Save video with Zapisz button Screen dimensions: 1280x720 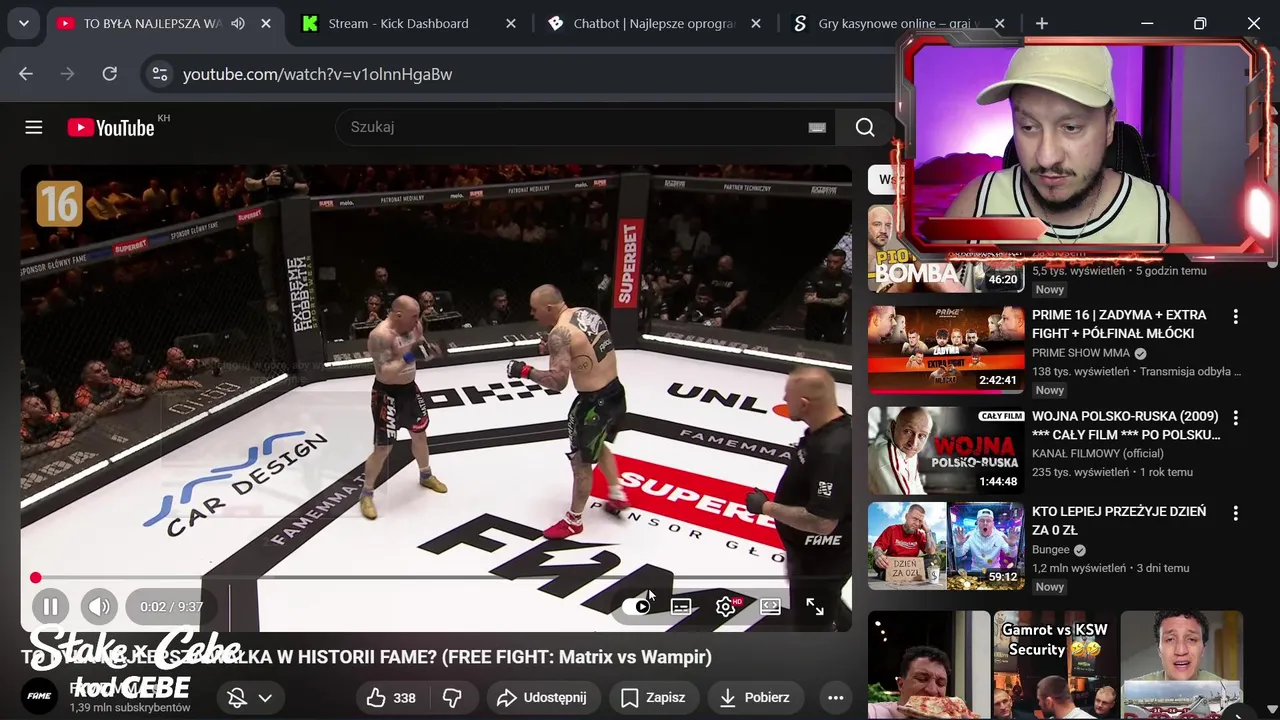tap(653, 697)
